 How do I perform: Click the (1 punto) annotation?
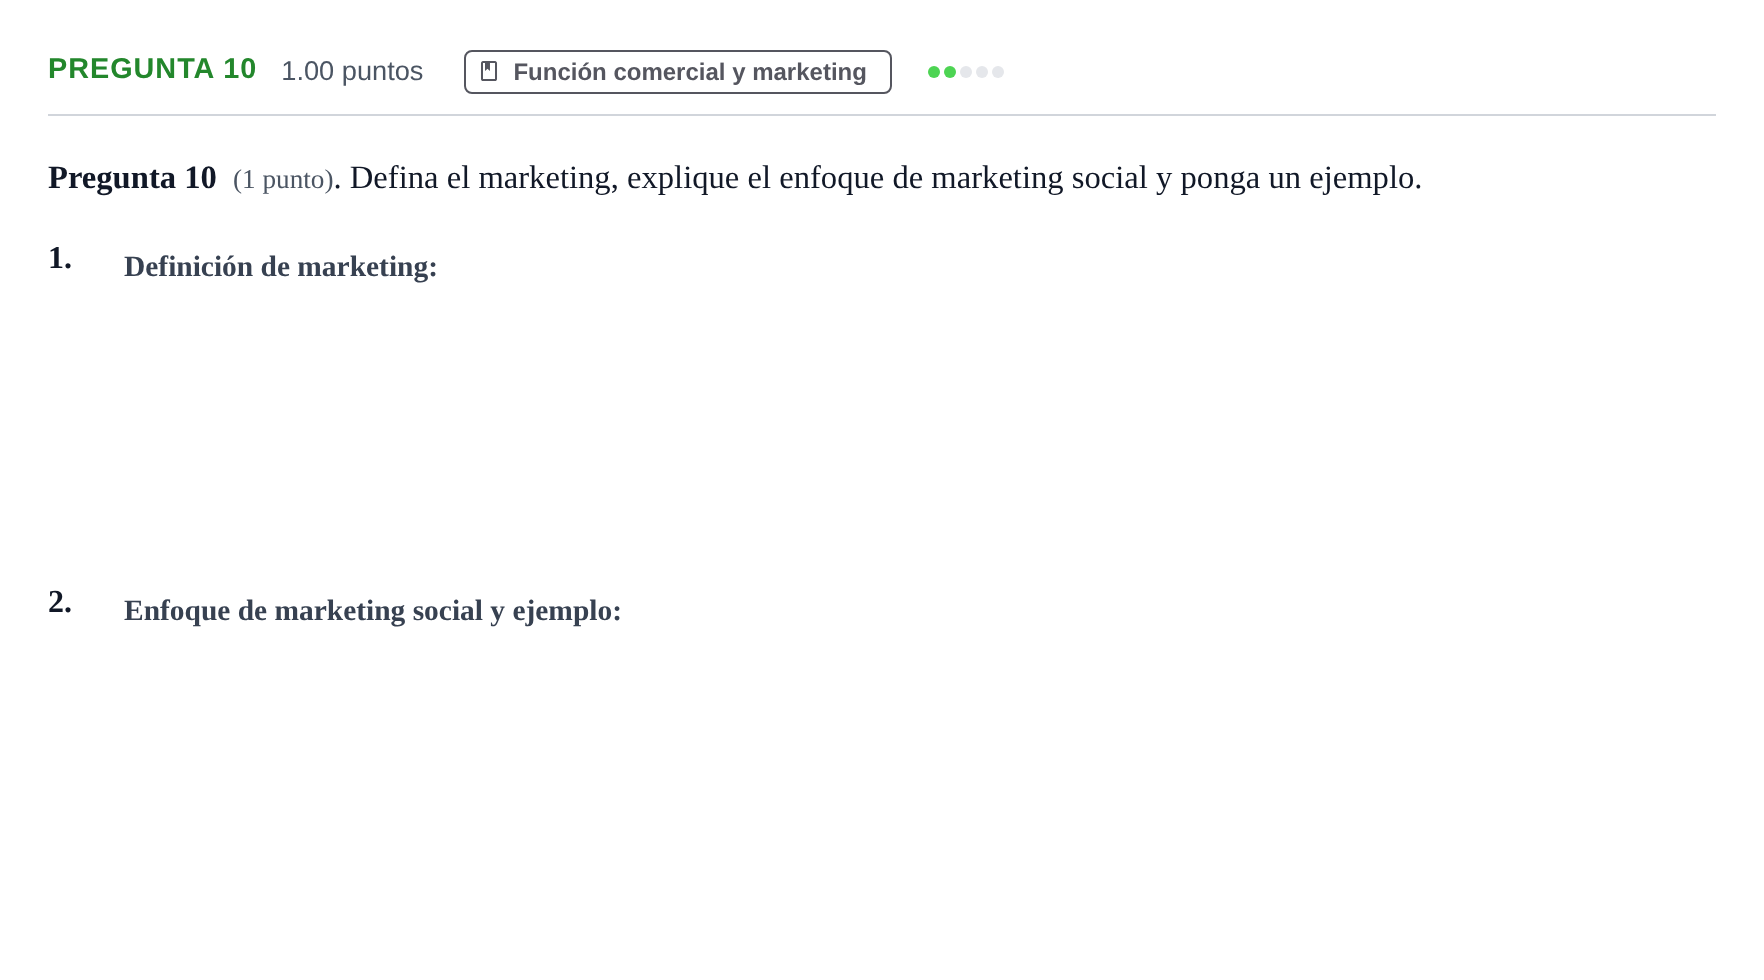click(284, 180)
